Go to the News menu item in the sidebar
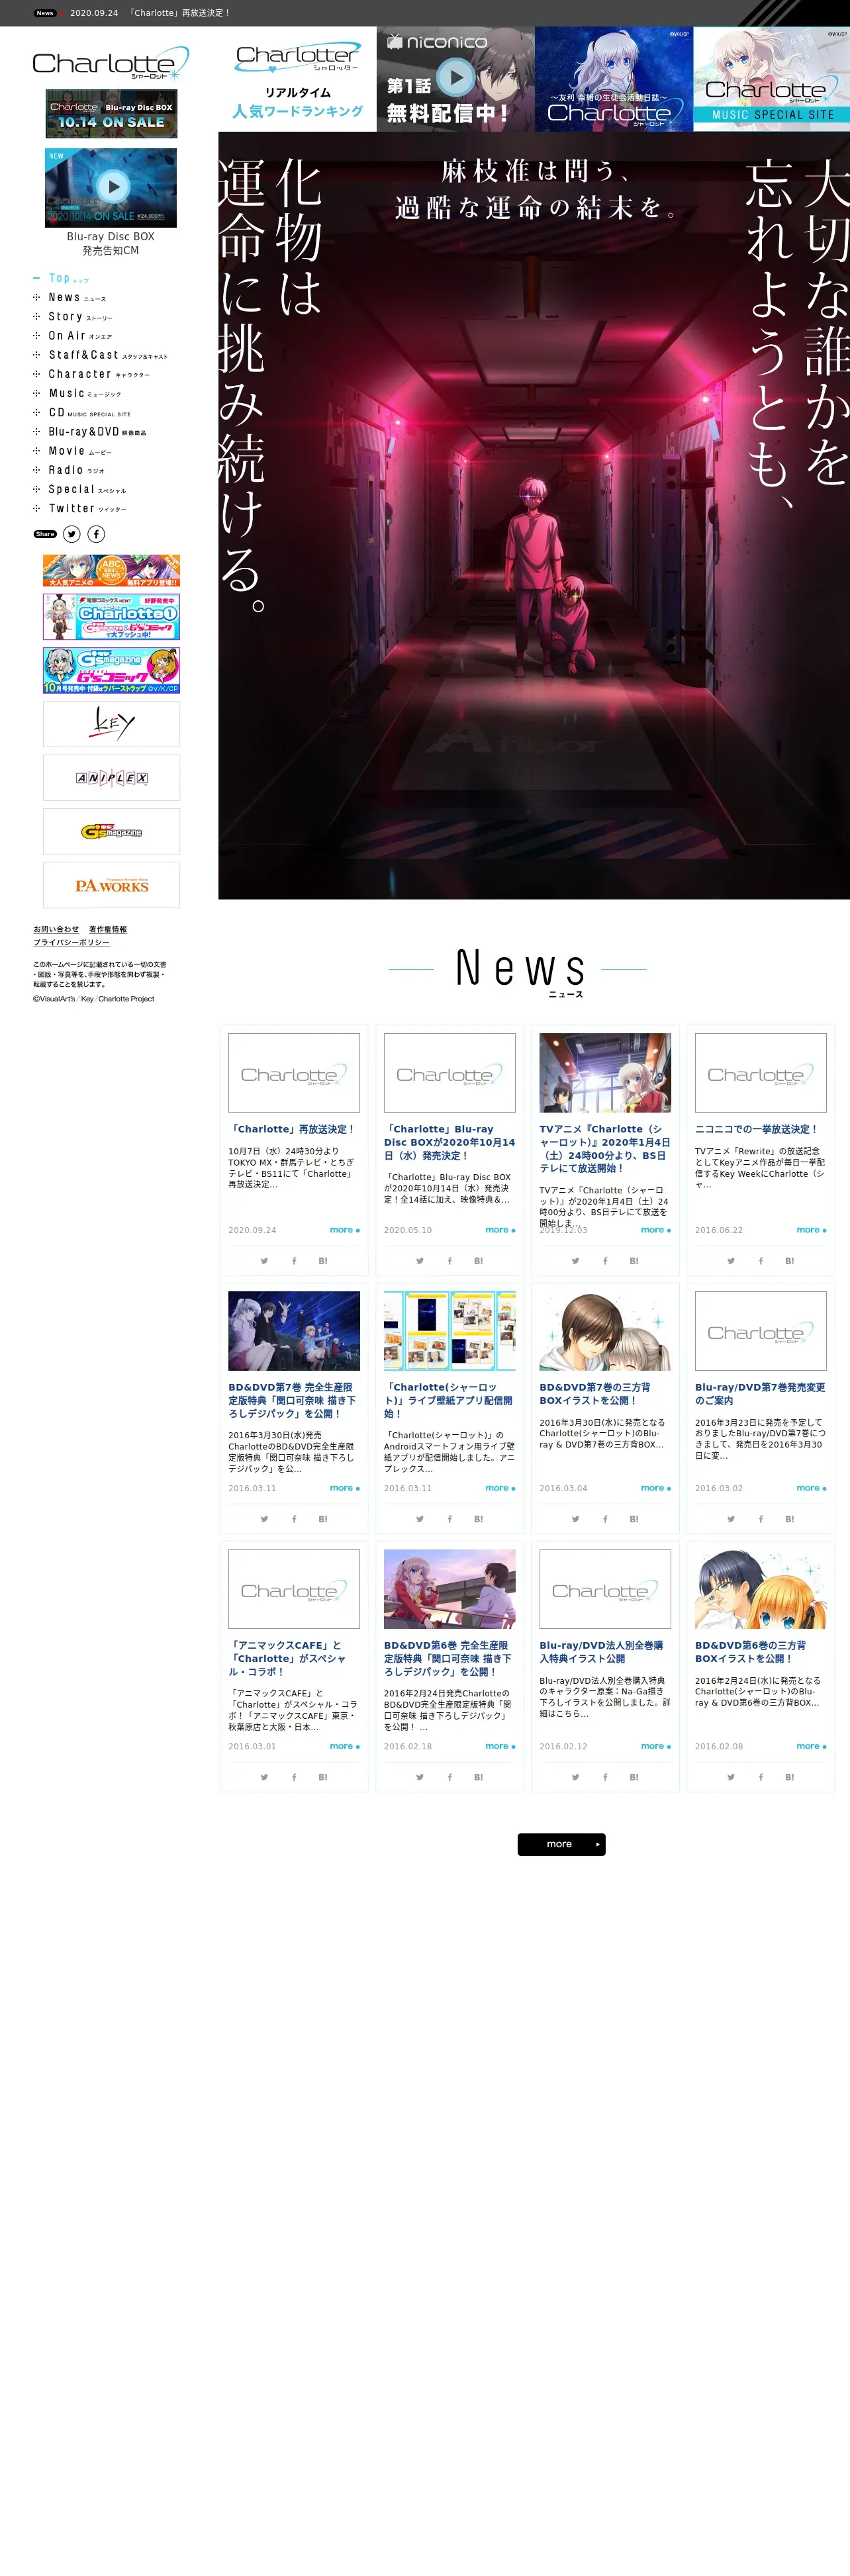Image resolution: width=850 pixels, height=2576 pixels. coord(69,297)
